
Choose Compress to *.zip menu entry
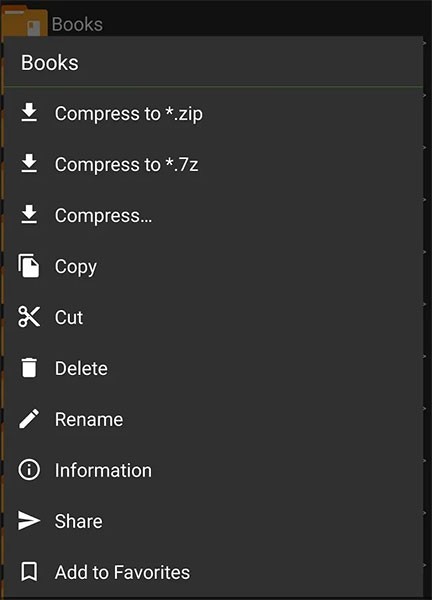(214, 114)
